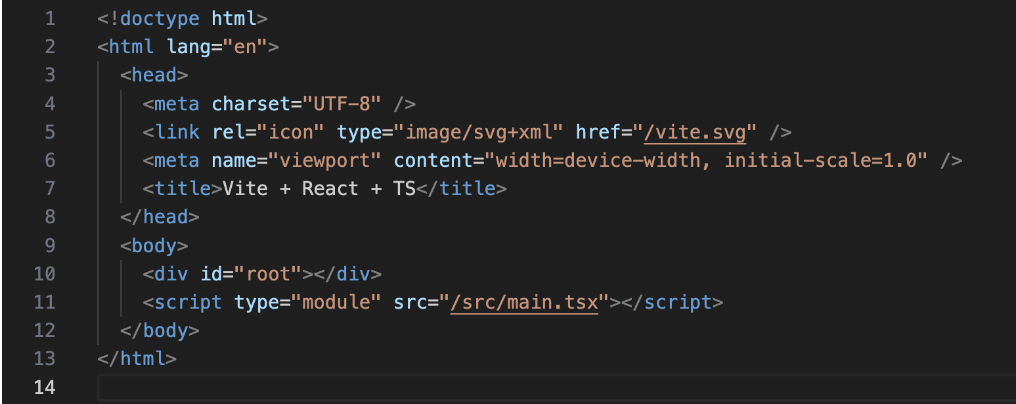1016x404 pixels.
Task: Click line number 7 in the gutter
Action: tap(49, 189)
